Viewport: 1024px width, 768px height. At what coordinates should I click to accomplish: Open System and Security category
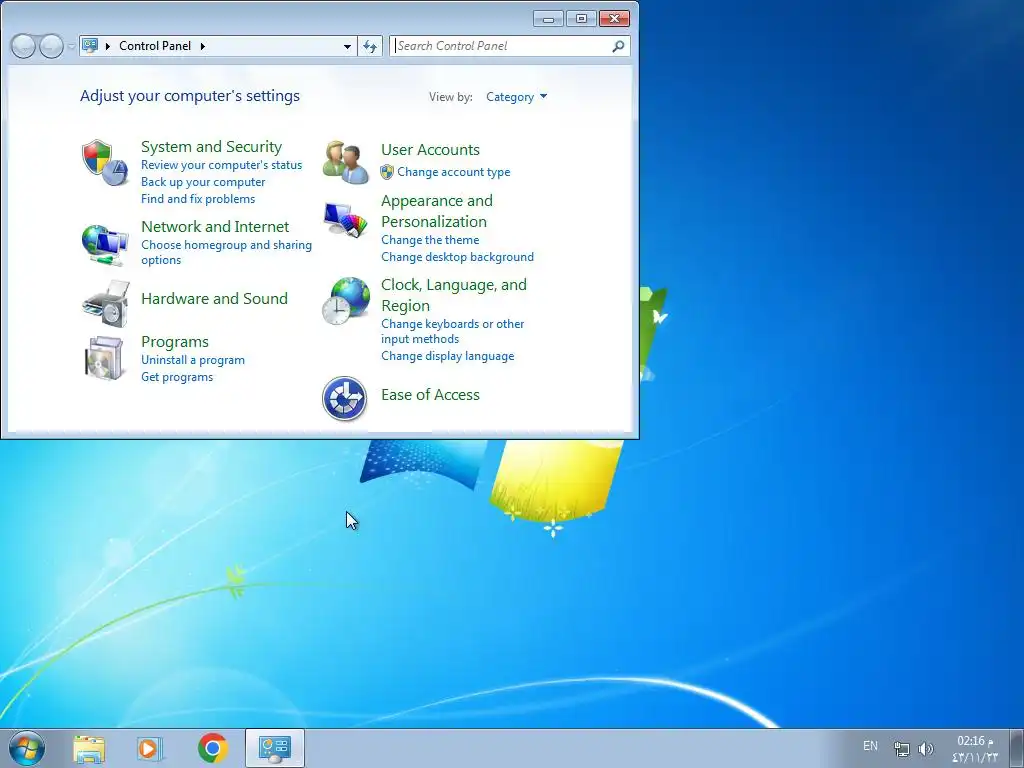(x=212, y=146)
